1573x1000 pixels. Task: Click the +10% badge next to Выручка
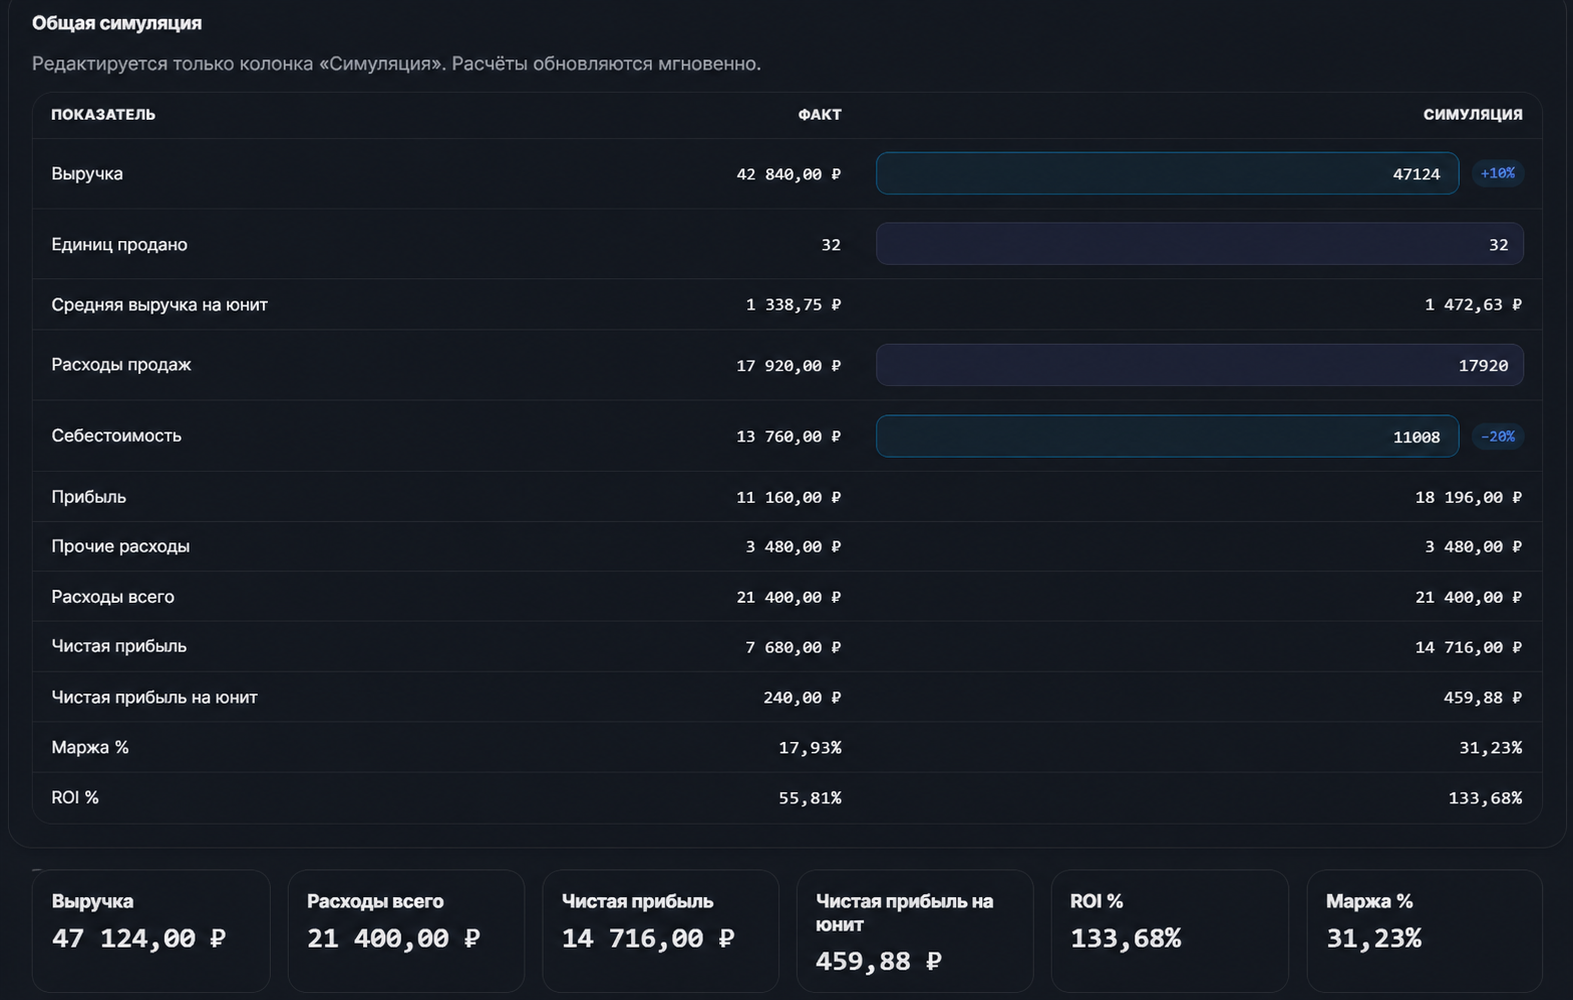tap(1497, 173)
